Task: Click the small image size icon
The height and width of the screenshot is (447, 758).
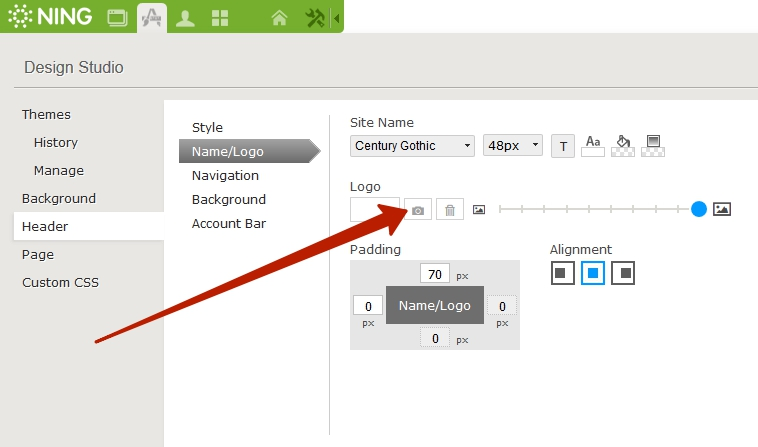Action: coord(479,209)
